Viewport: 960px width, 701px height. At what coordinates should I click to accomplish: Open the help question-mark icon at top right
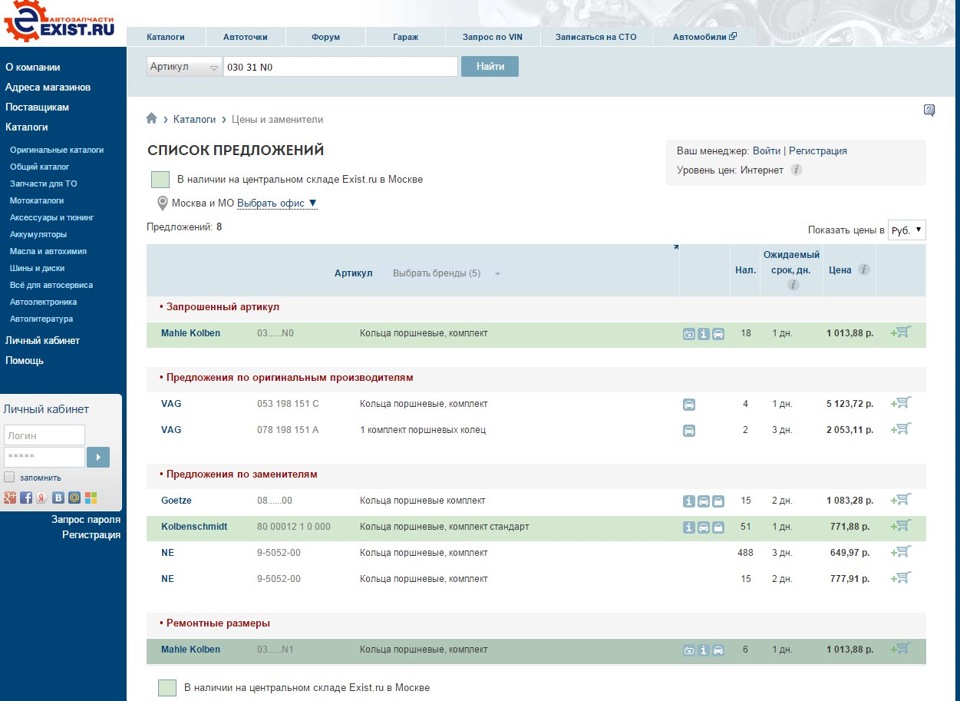929,110
